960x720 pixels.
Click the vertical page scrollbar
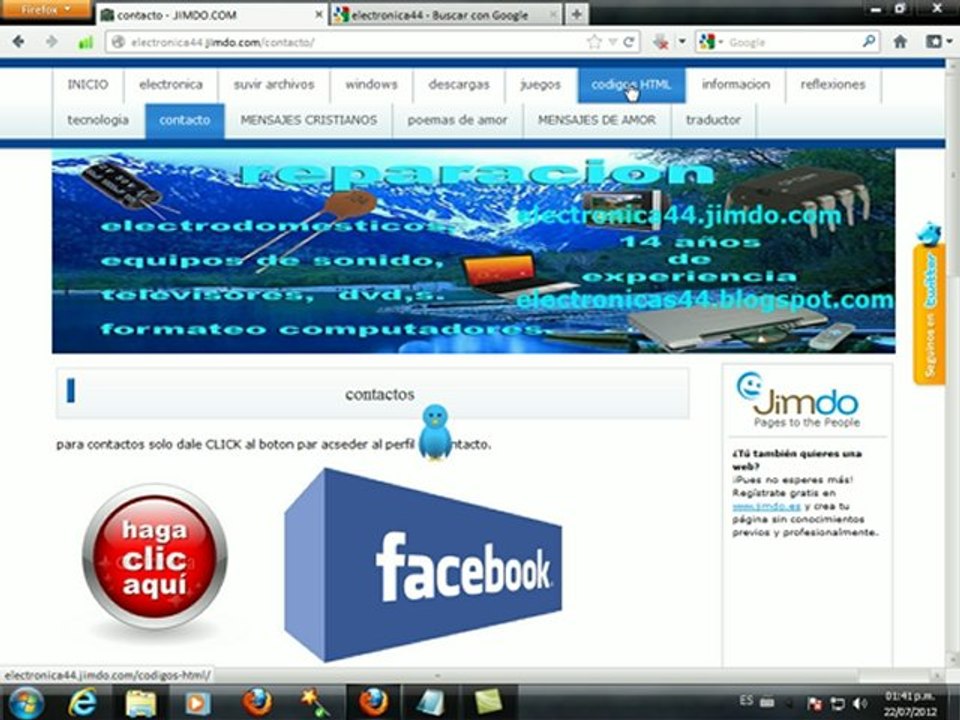953,361
